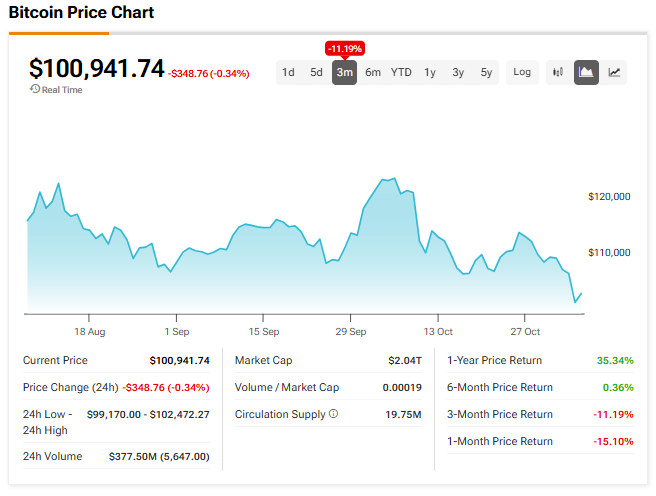Switch to line chart view

(x=614, y=72)
